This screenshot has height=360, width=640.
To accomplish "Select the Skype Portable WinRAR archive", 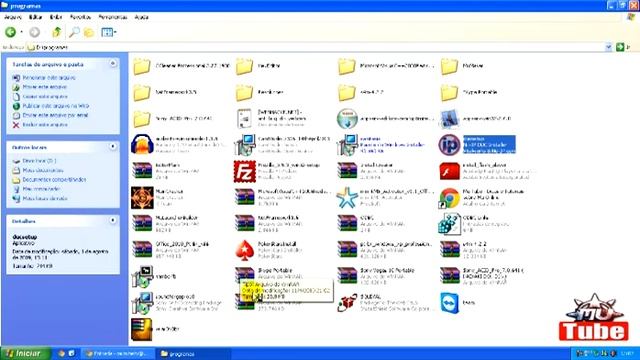I will click(x=244, y=274).
